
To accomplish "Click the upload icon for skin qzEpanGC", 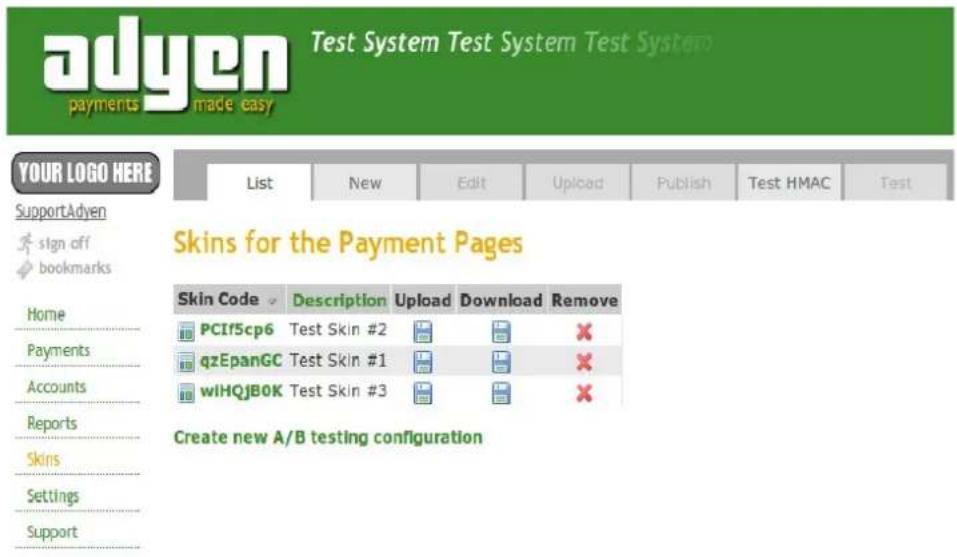I will point(423,362).
